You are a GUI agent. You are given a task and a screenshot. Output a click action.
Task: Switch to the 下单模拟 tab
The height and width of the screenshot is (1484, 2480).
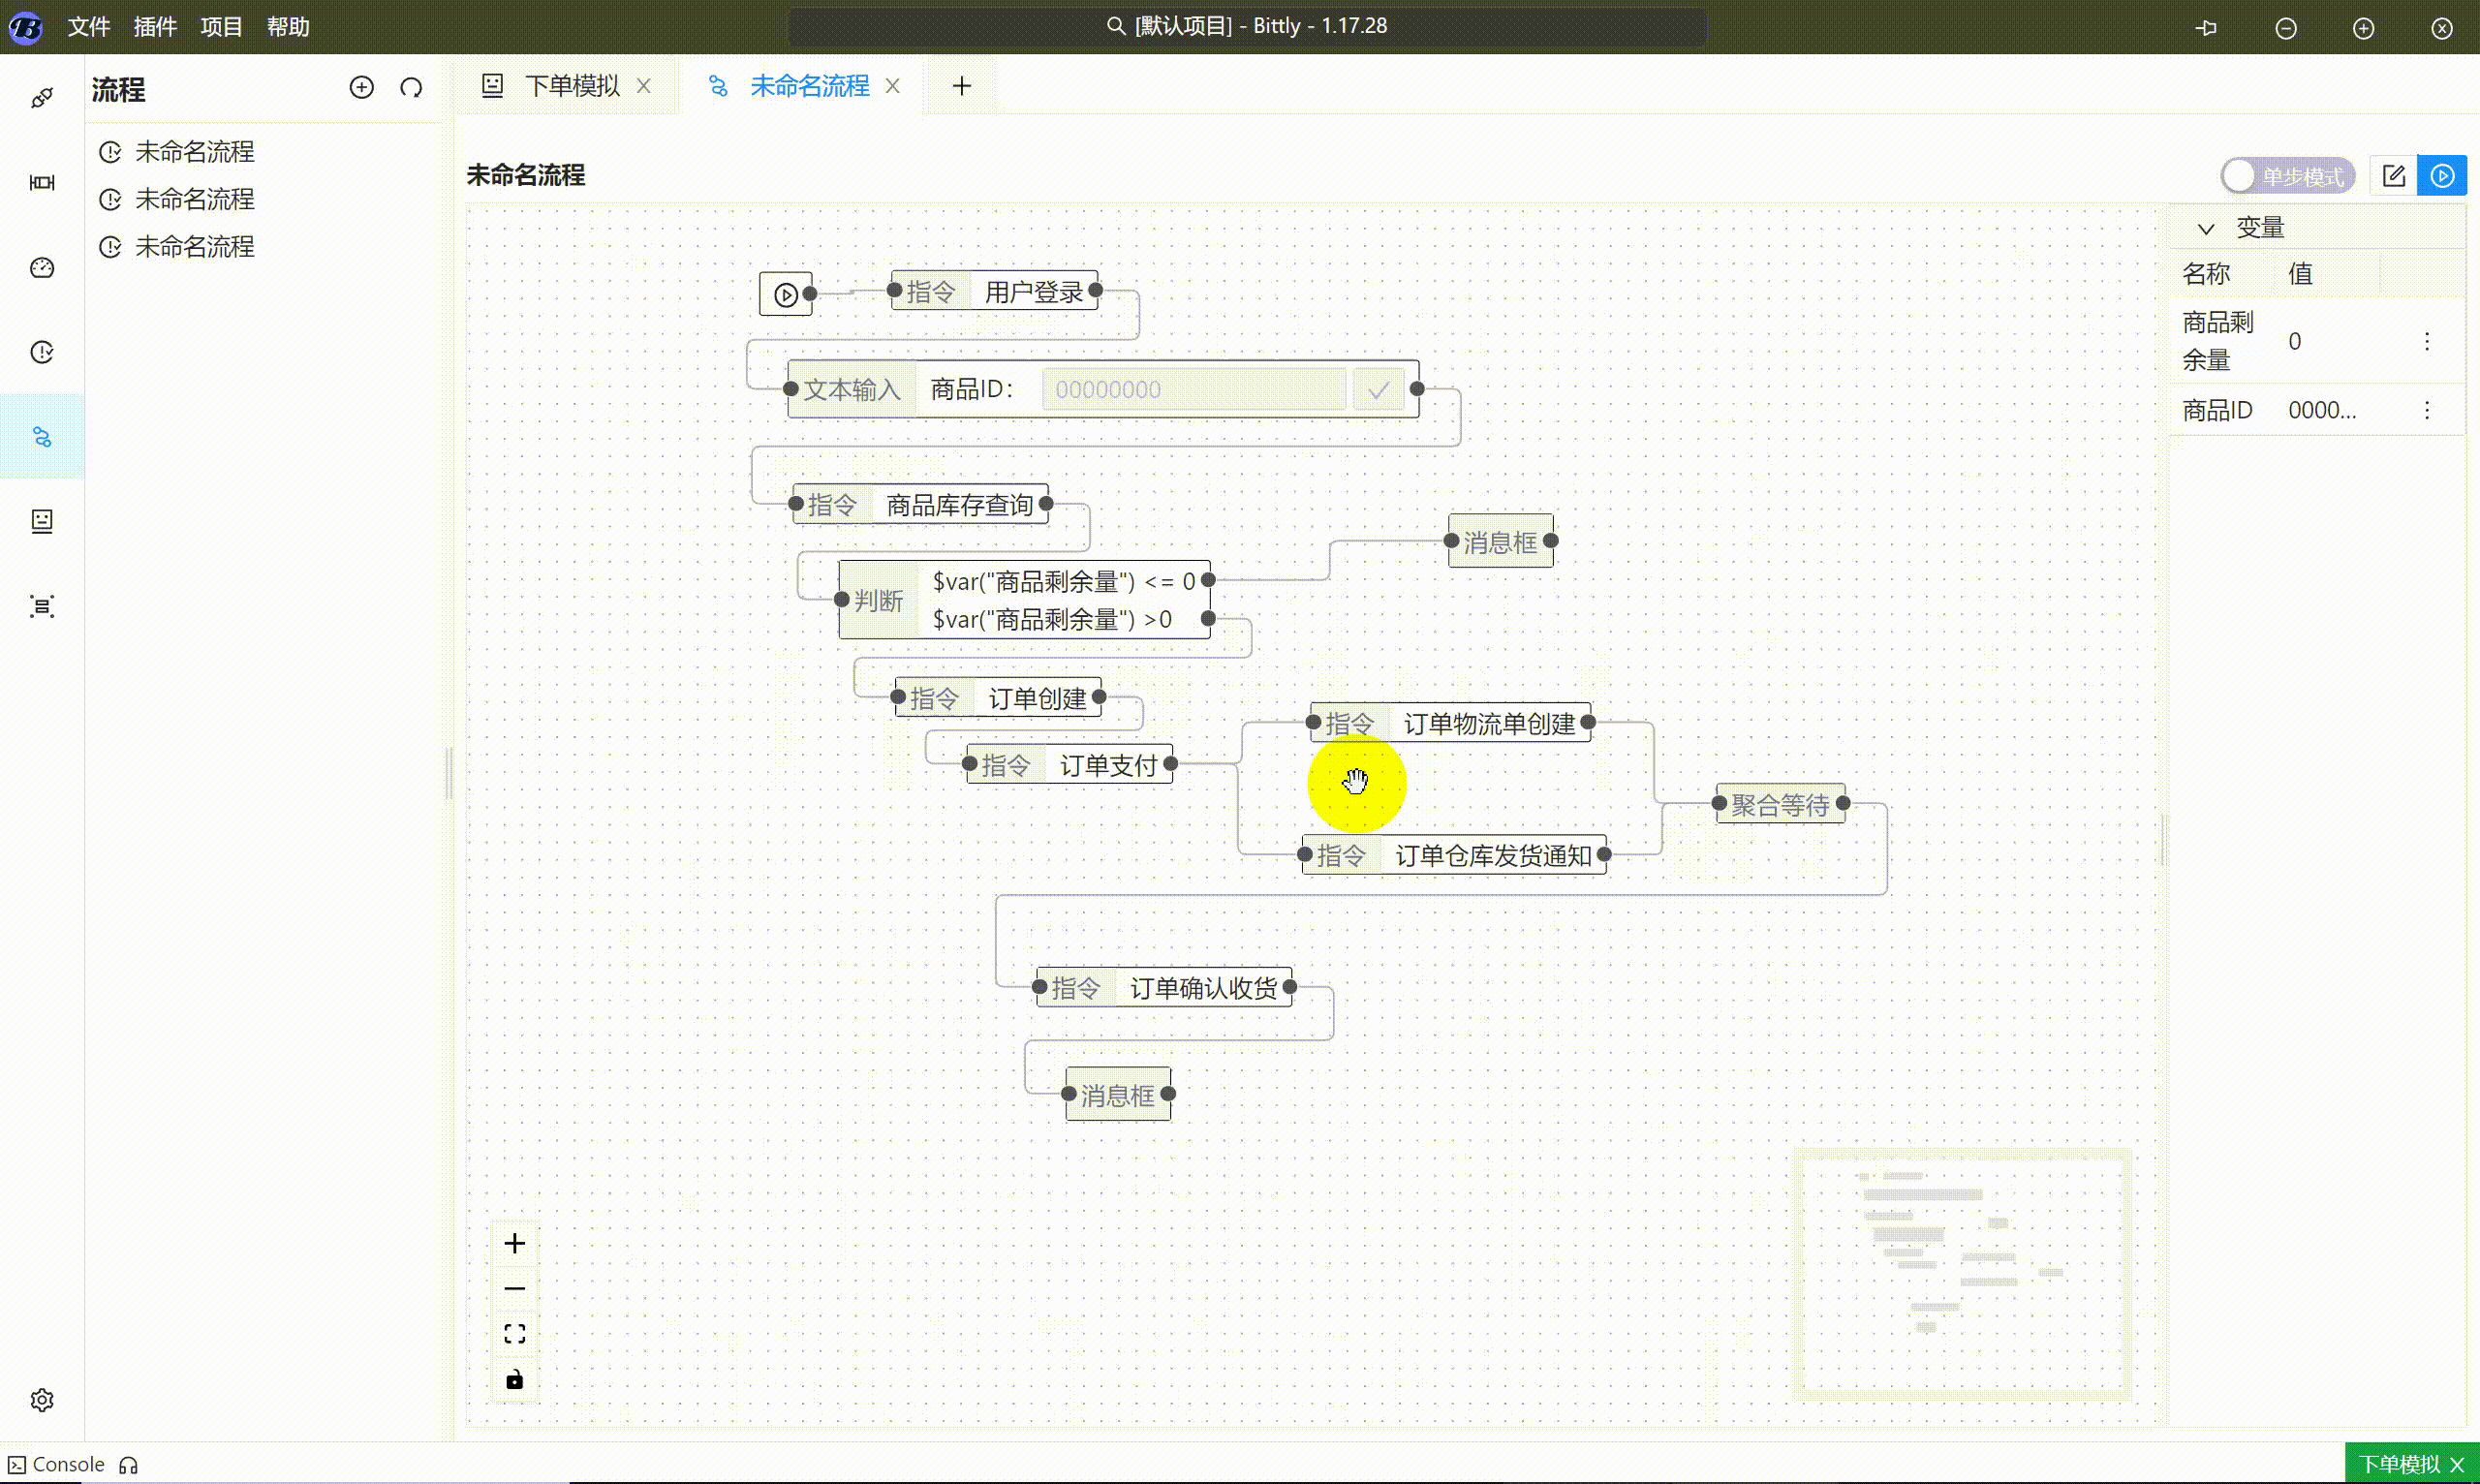(x=571, y=86)
